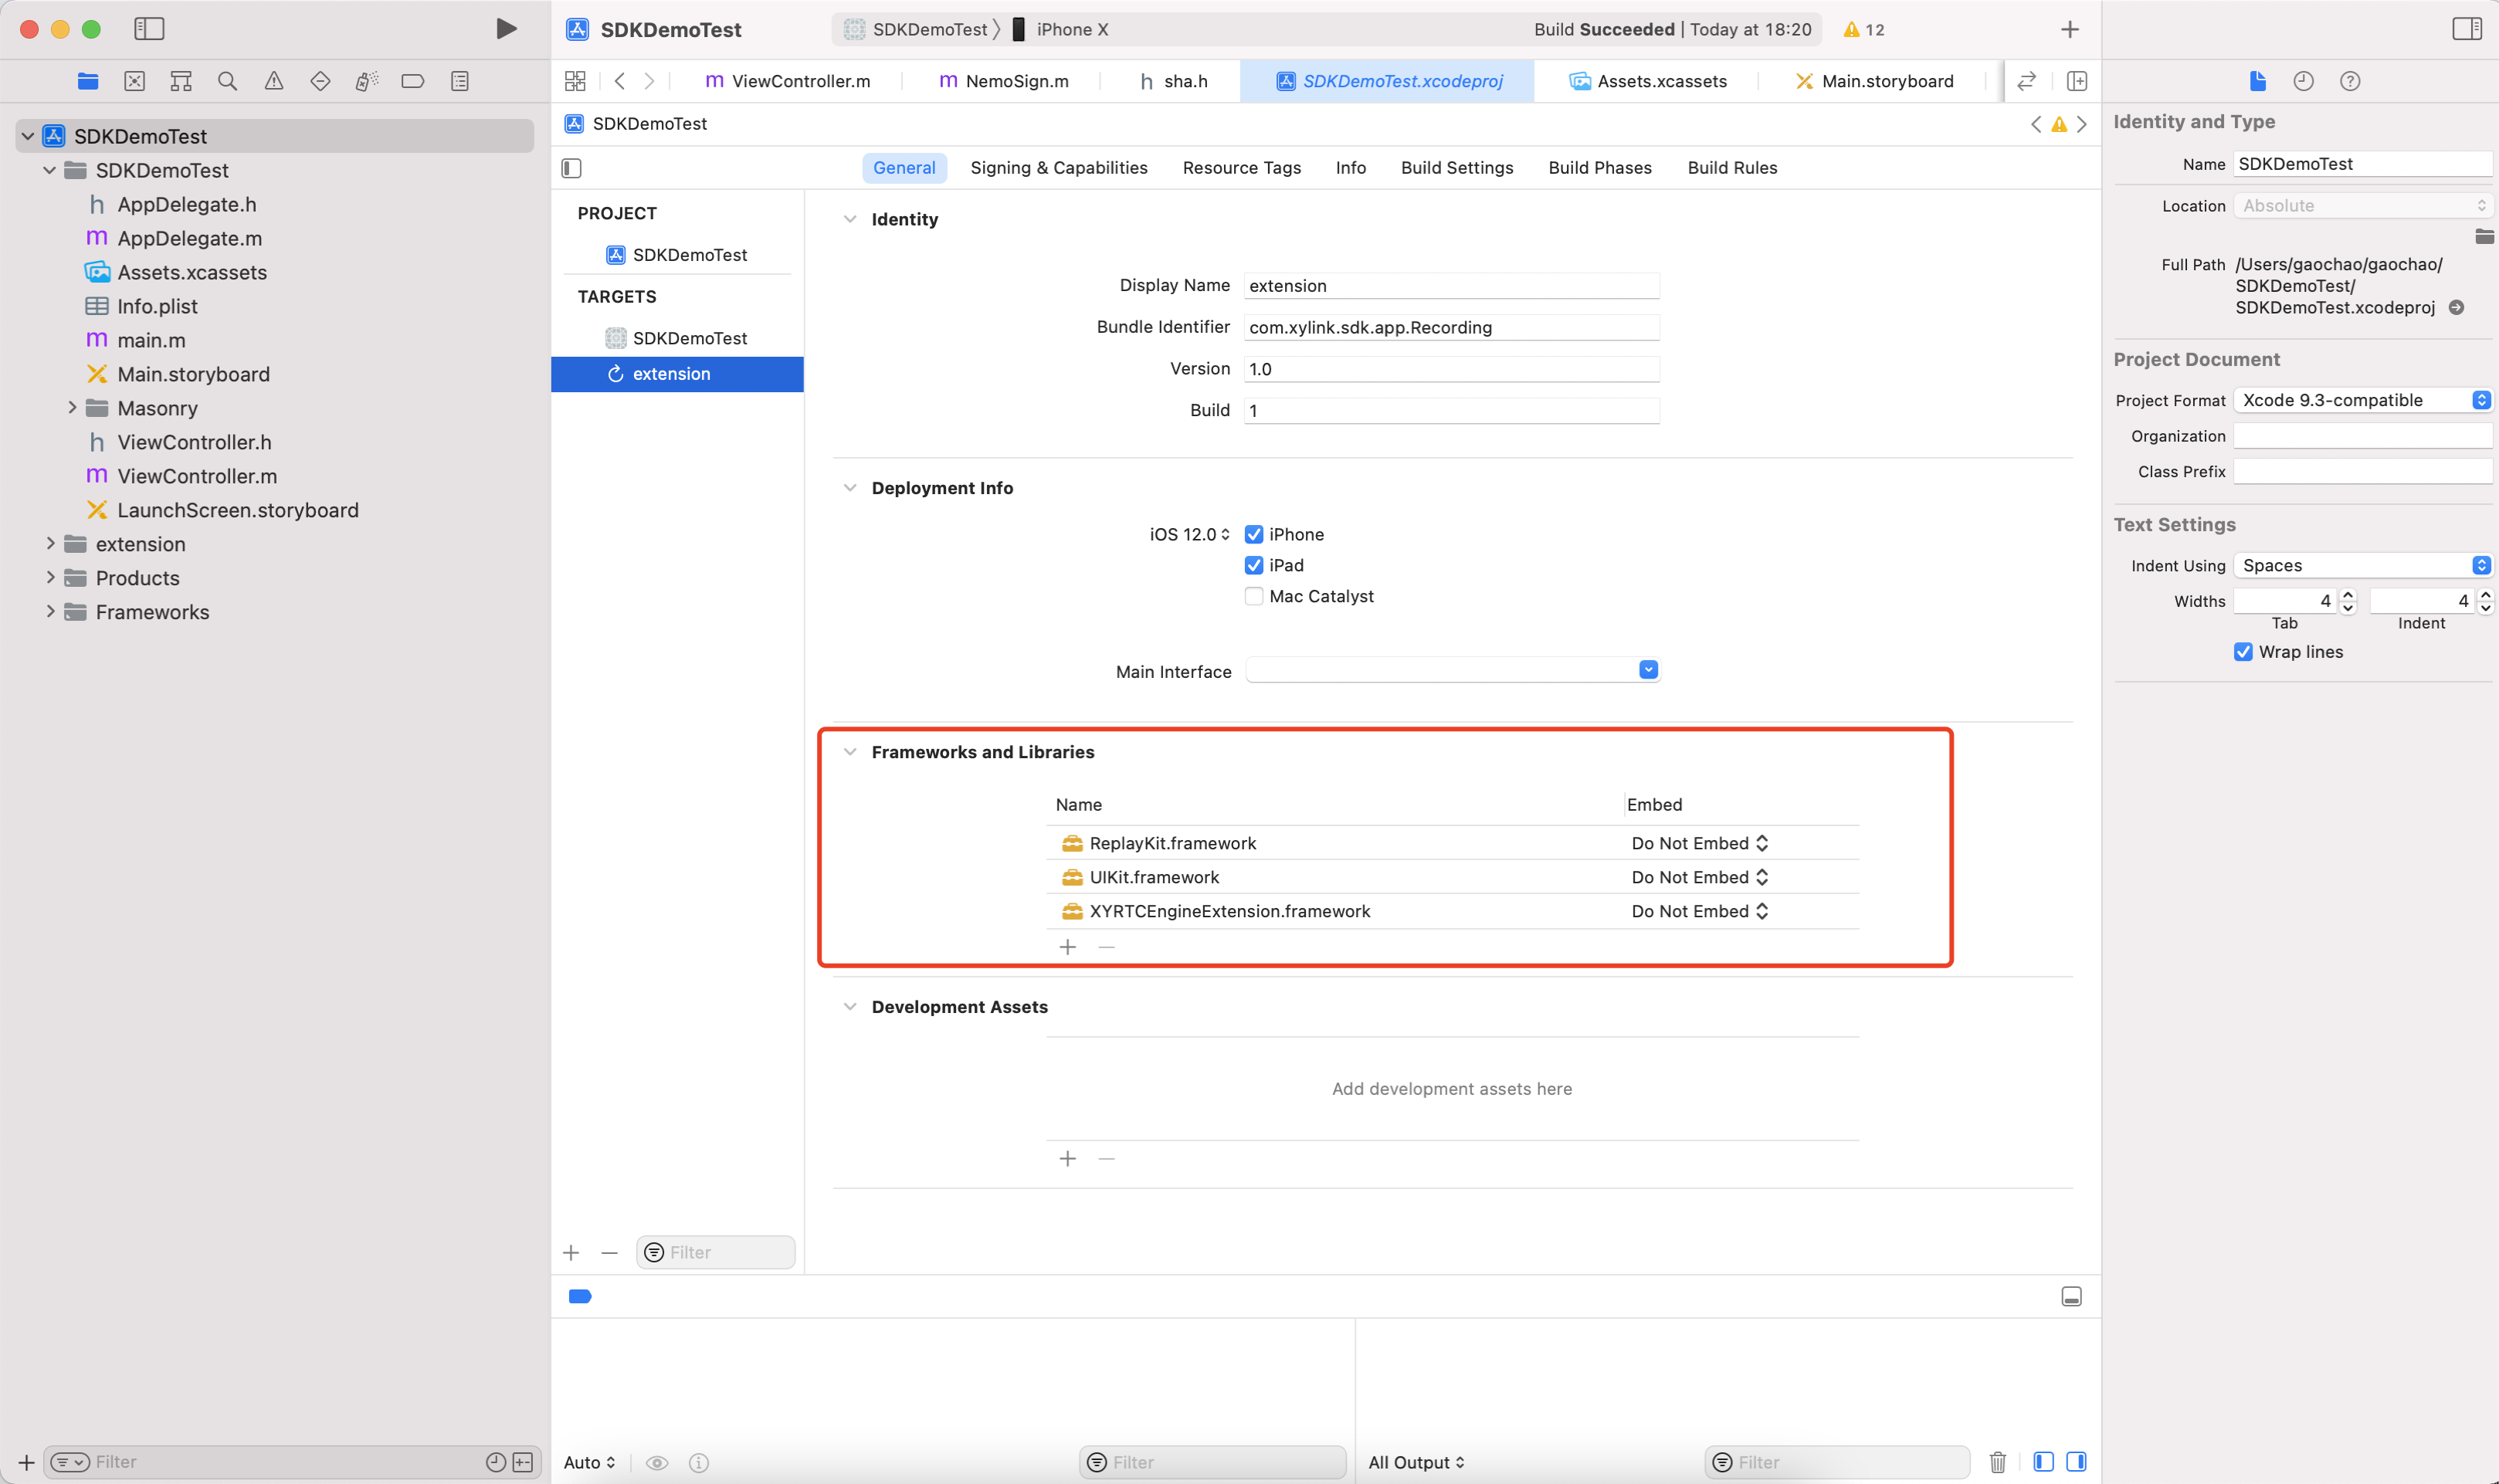Go back in editor history

[620, 81]
